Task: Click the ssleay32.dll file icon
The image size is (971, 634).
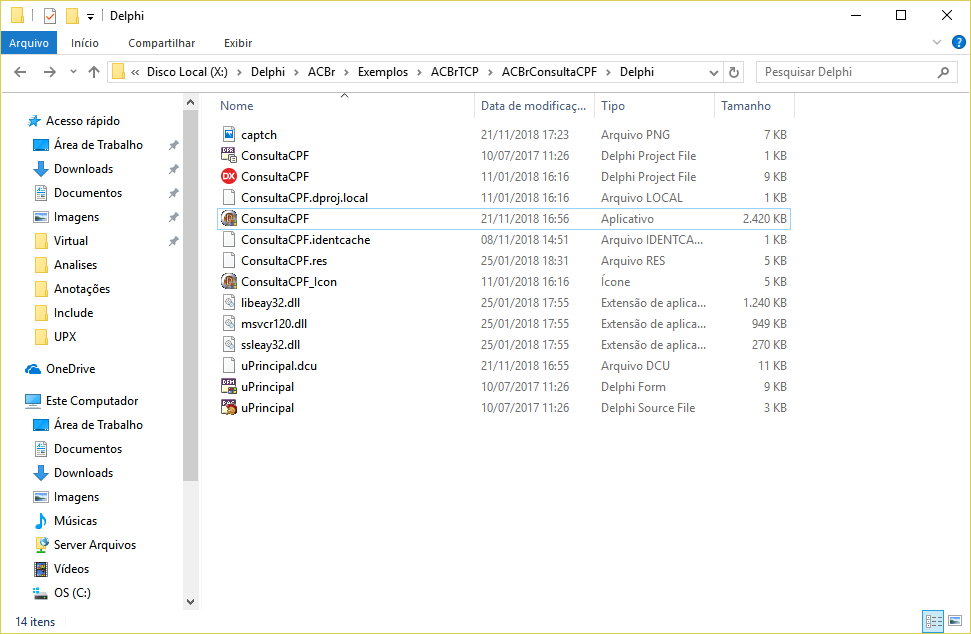Action: click(229, 345)
